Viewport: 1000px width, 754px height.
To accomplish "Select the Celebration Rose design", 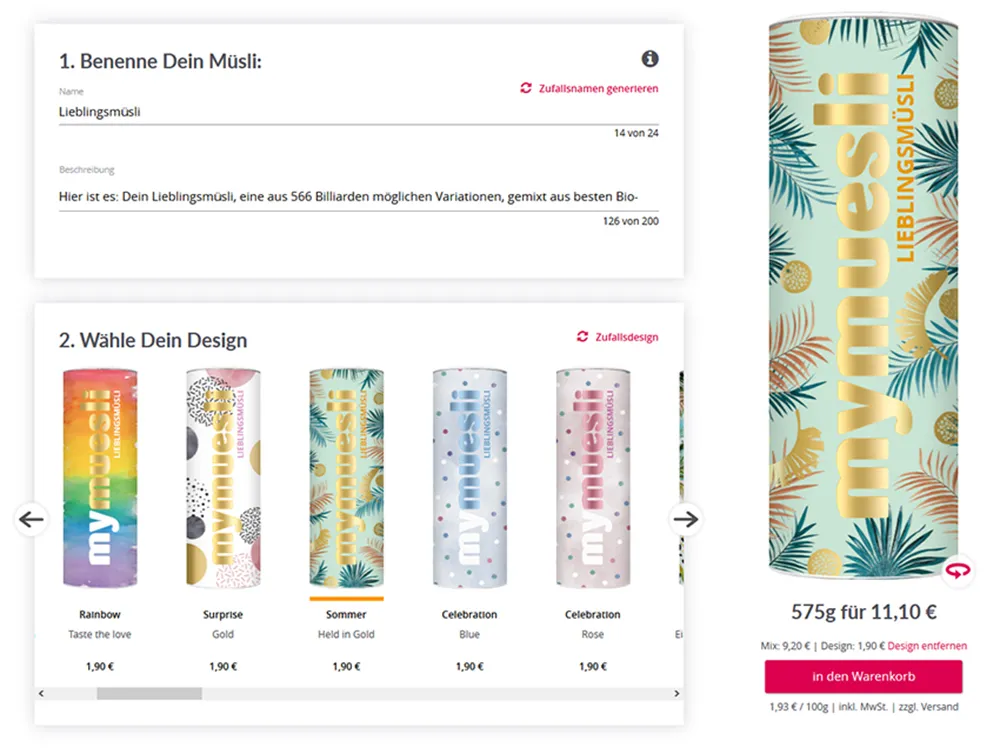I will (592, 480).
